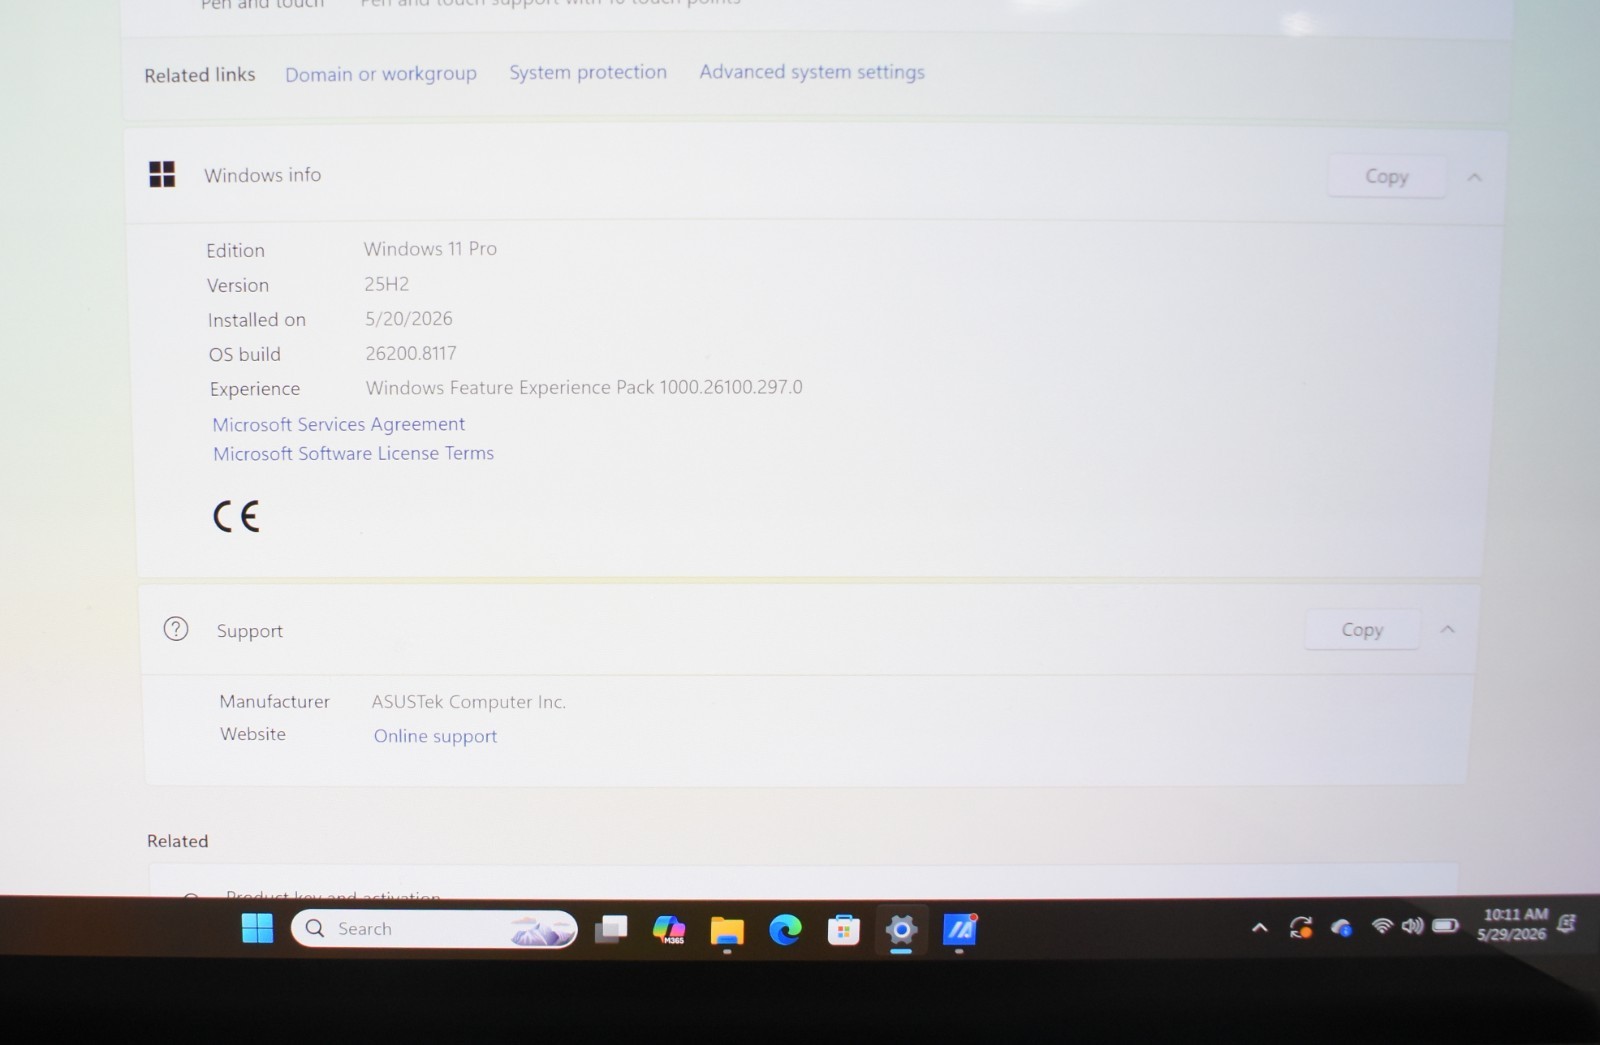Viewport: 1600px width, 1045px height.
Task: Open the Wi-Fi network tray icon
Action: pyautogui.click(x=1382, y=926)
